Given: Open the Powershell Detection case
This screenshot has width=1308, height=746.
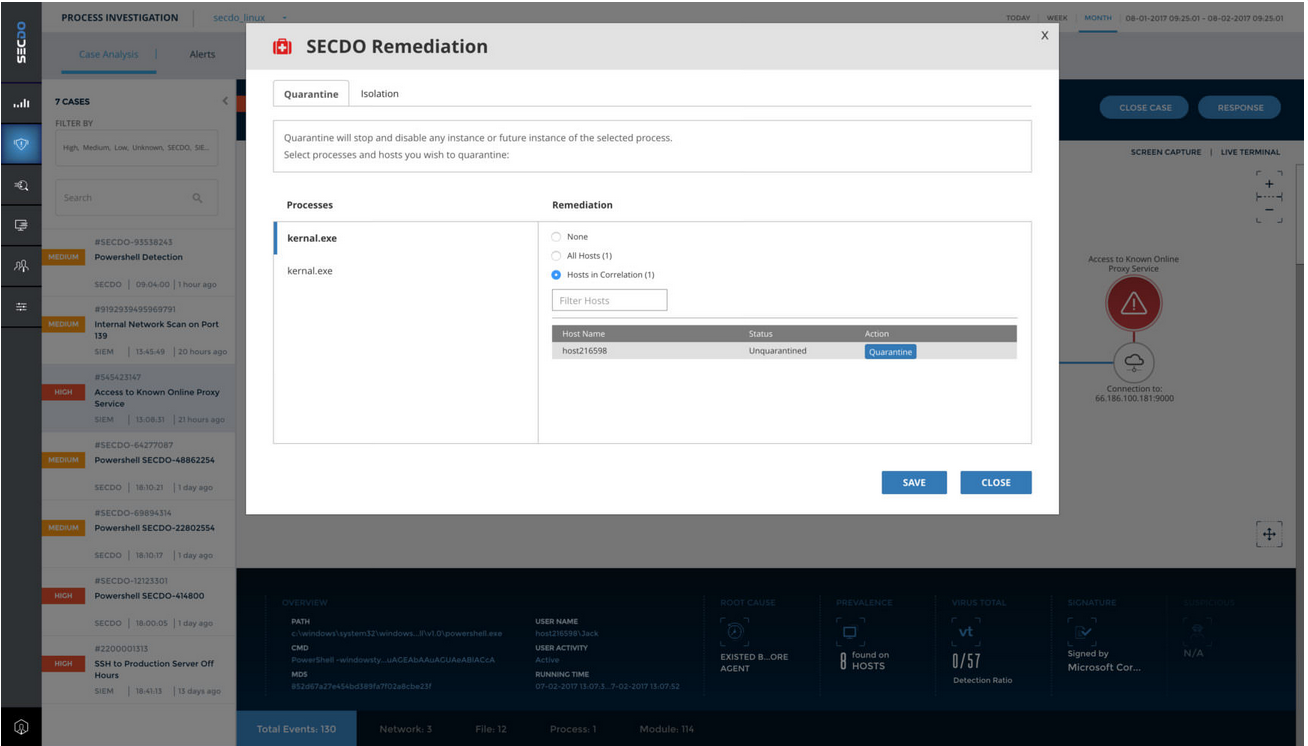Looking at the screenshot, I should coord(138,262).
